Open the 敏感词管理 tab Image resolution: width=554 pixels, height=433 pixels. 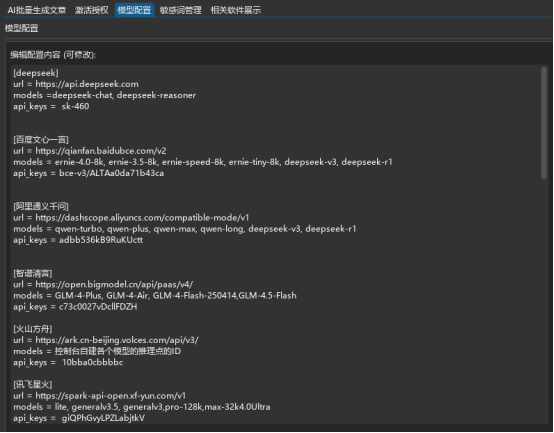(x=181, y=10)
